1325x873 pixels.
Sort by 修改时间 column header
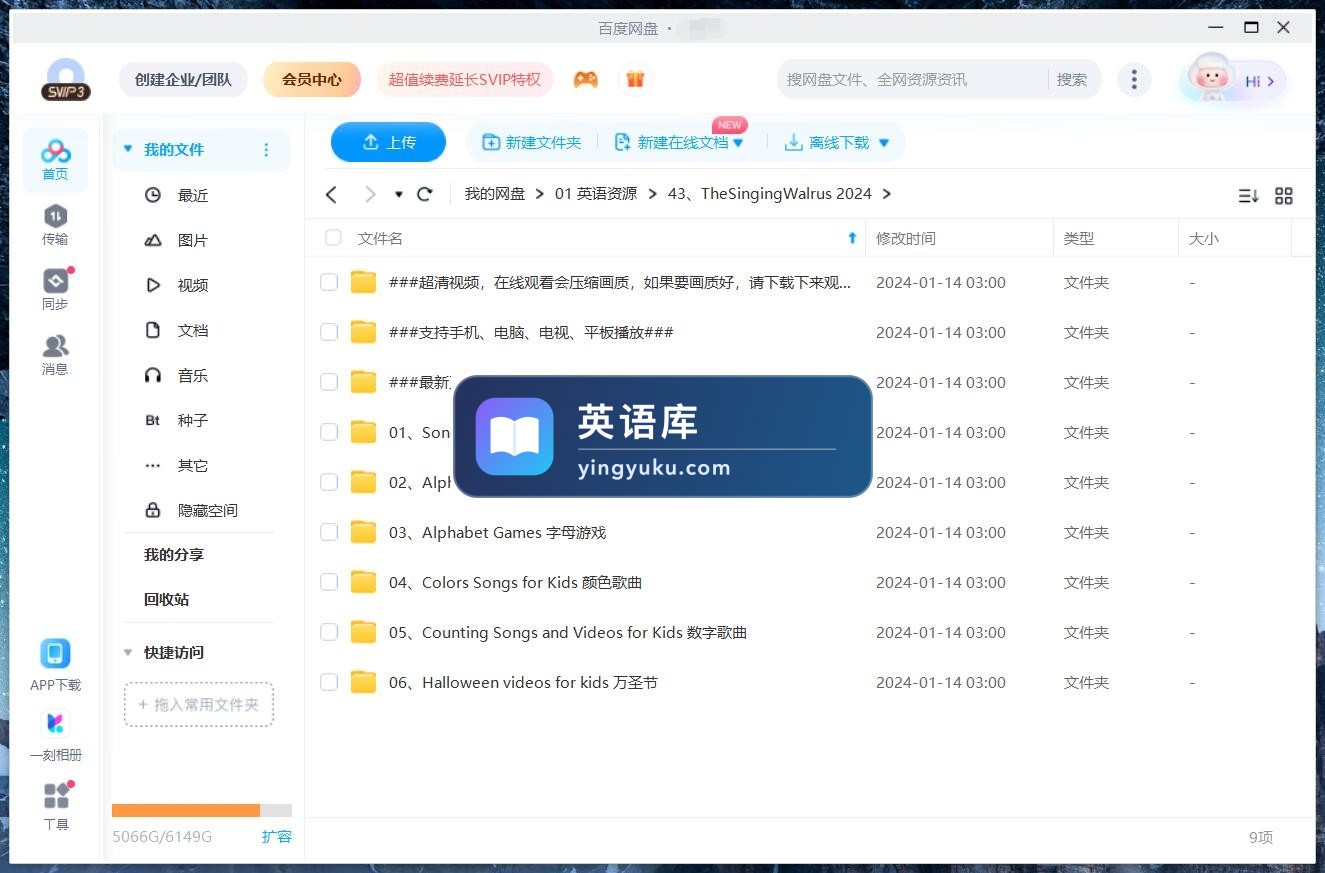(x=906, y=238)
